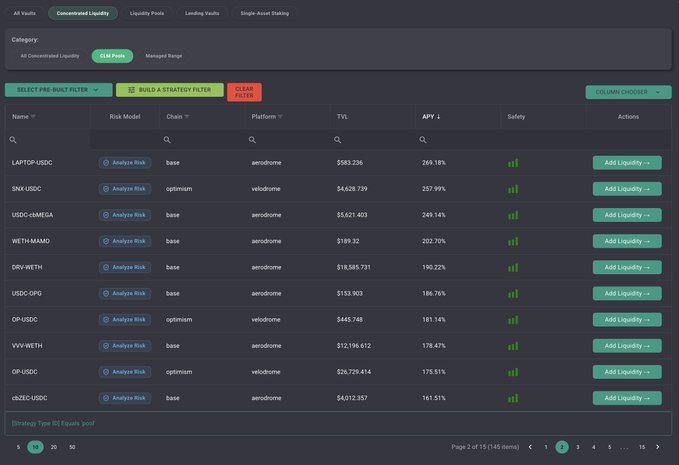This screenshot has width=679, height=465.
Task: Click the pool name WETH-MAMO
Action: pos(31,241)
